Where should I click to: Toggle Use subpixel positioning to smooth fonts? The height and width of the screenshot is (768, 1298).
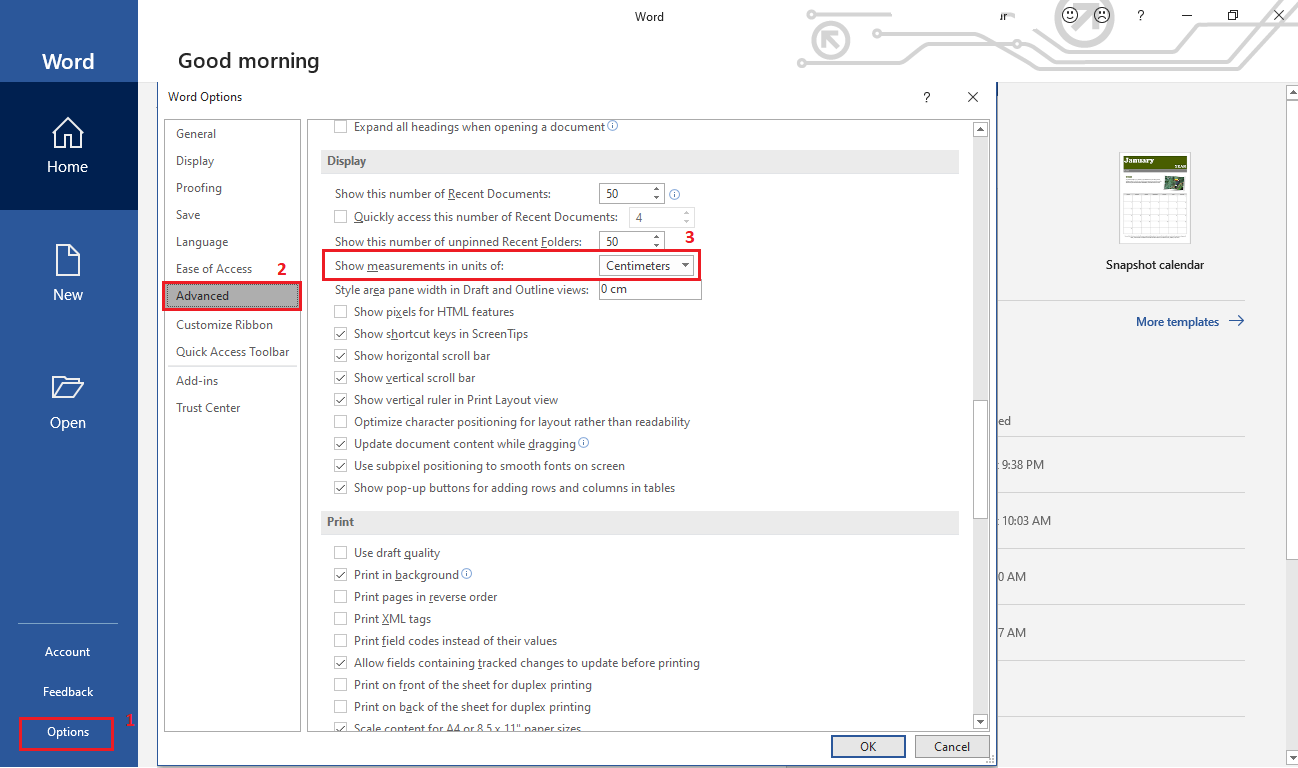(340, 466)
